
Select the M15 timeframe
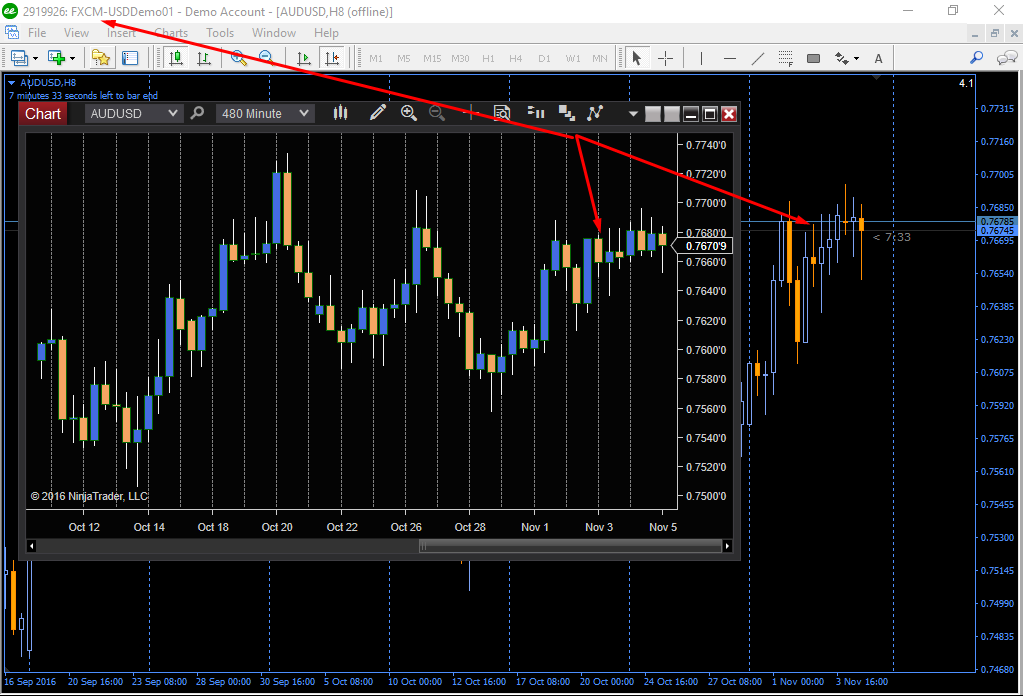point(432,59)
